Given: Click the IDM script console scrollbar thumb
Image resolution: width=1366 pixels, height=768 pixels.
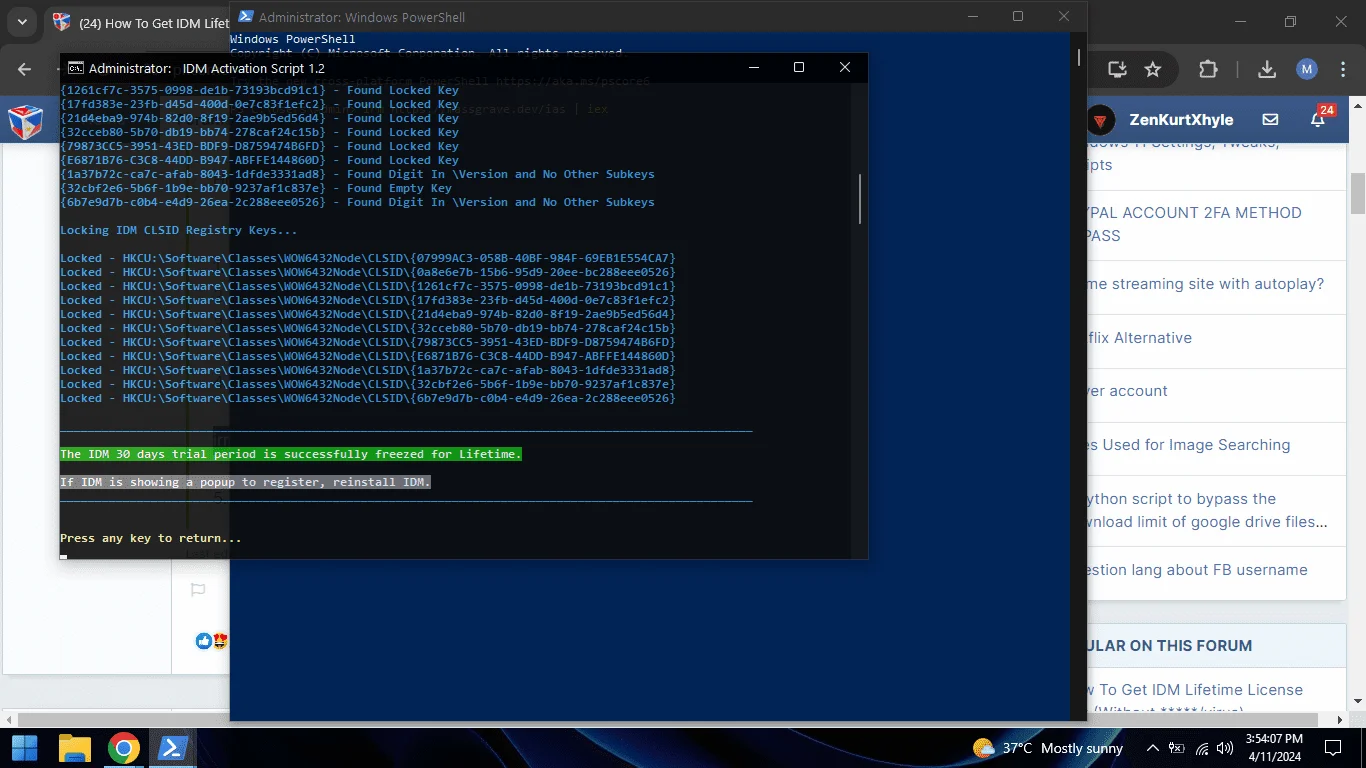Looking at the screenshot, I should [x=860, y=199].
